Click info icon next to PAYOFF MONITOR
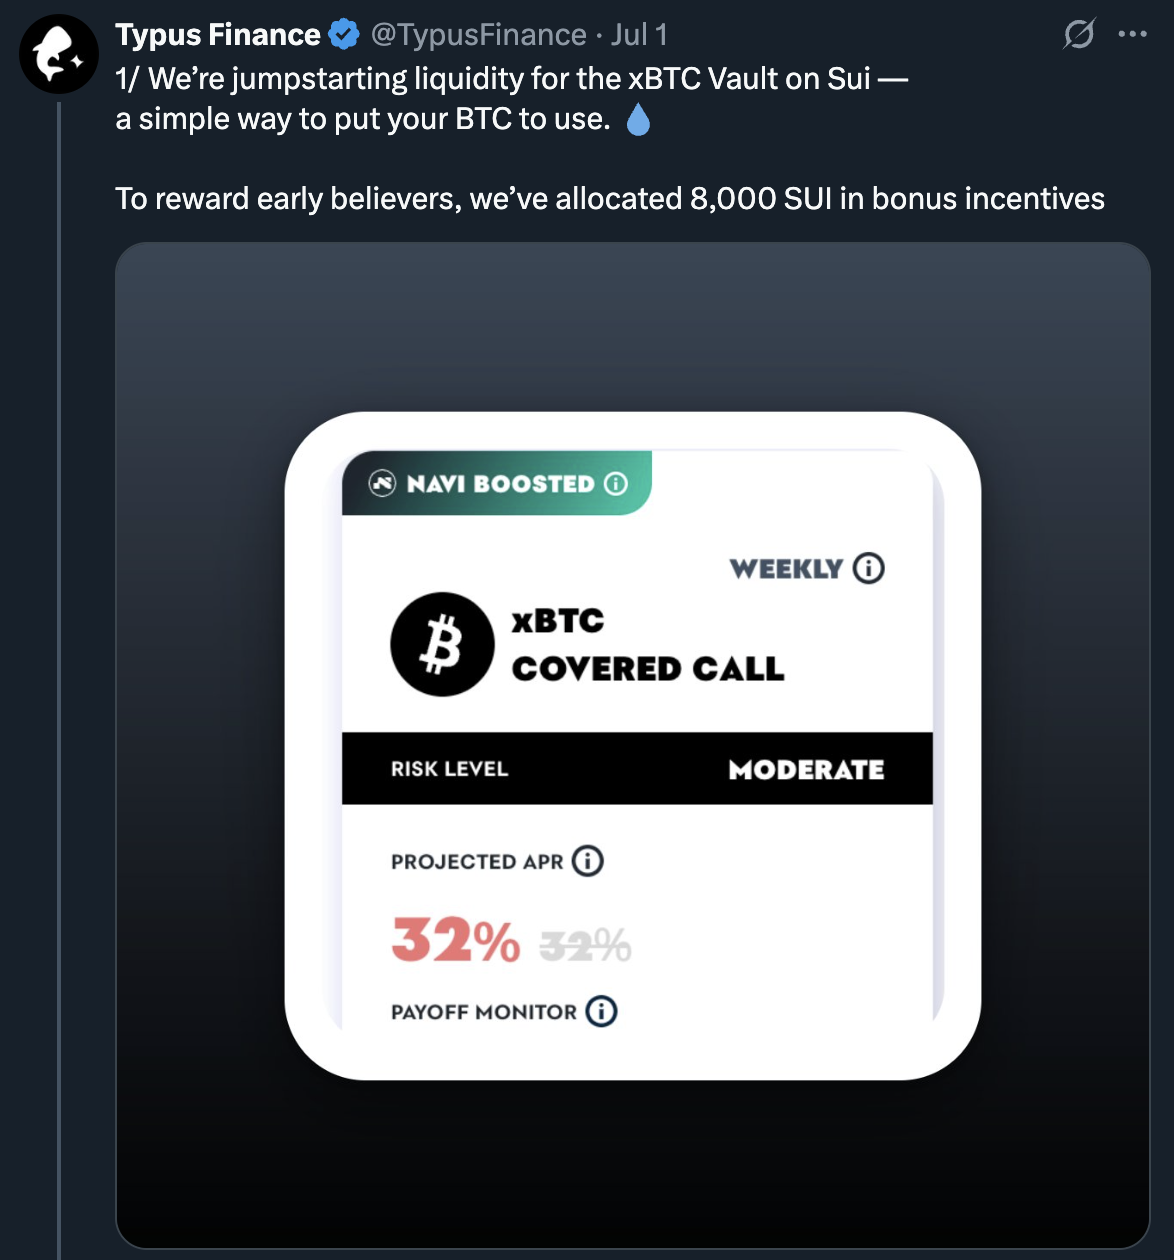The width and height of the screenshot is (1174, 1260). pyautogui.click(x=601, y=1011)
